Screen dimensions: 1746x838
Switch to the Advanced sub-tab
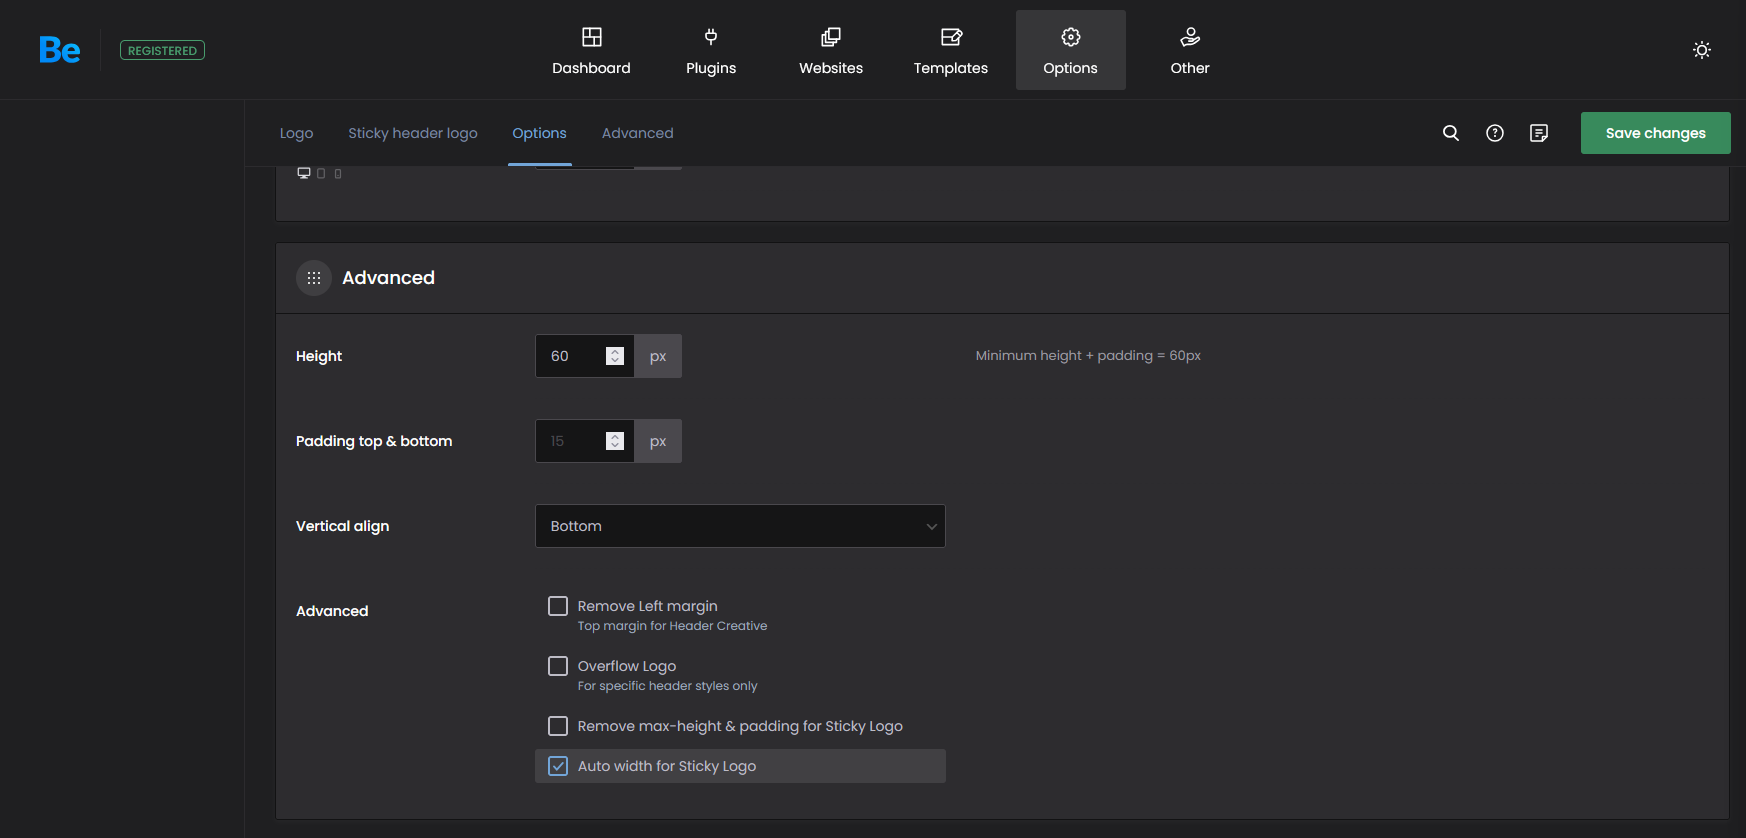coord(638,133)
